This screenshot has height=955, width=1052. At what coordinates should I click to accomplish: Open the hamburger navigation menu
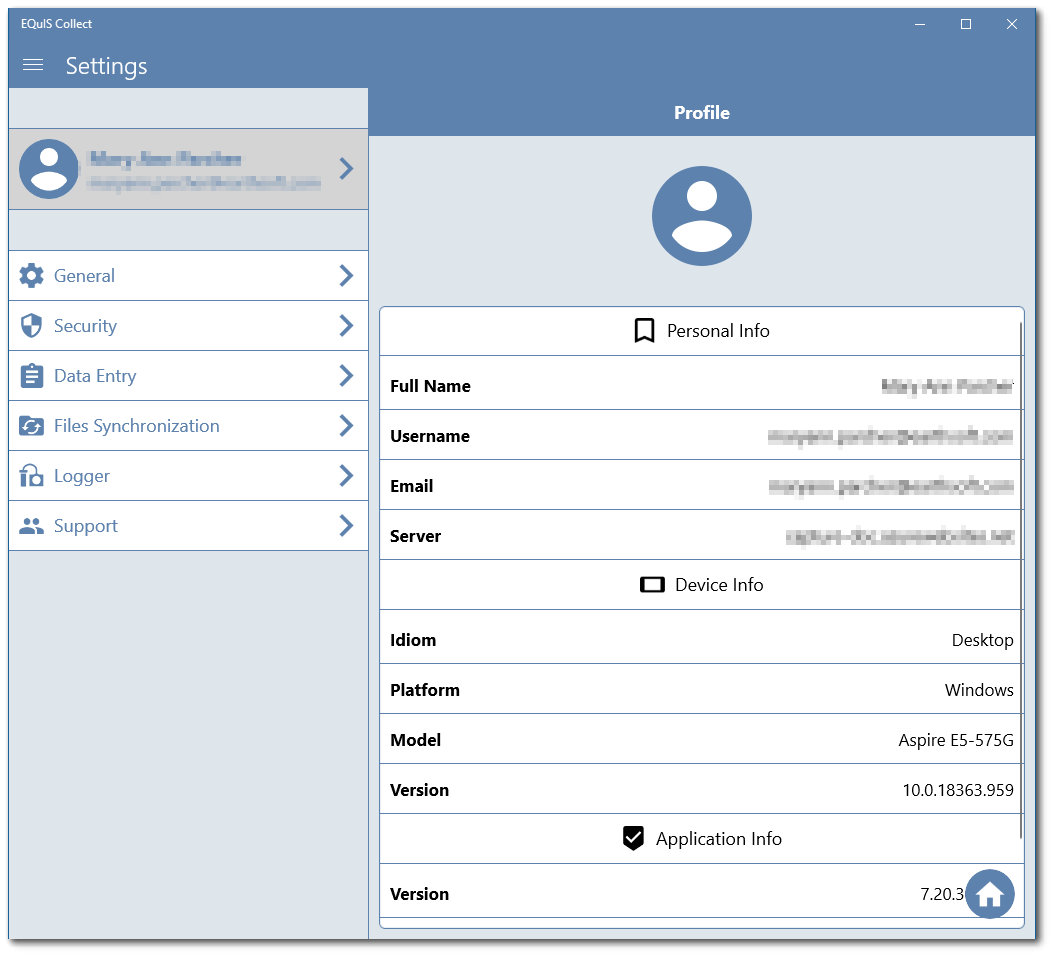32,65
